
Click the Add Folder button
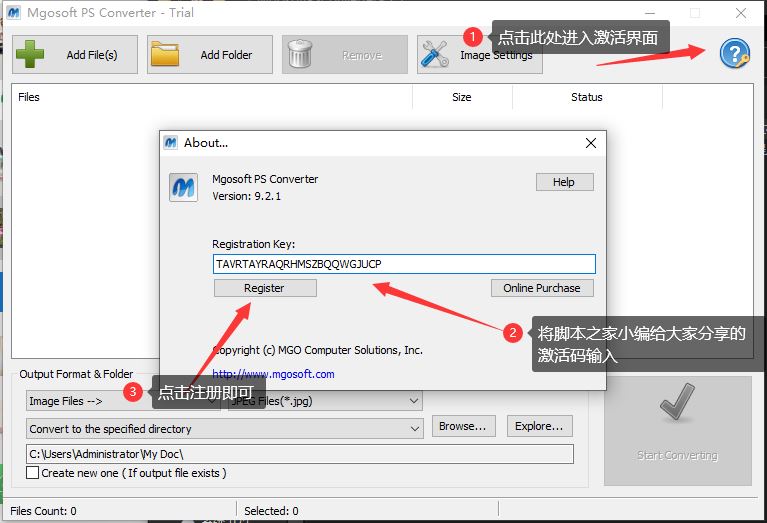click(210, 54)
